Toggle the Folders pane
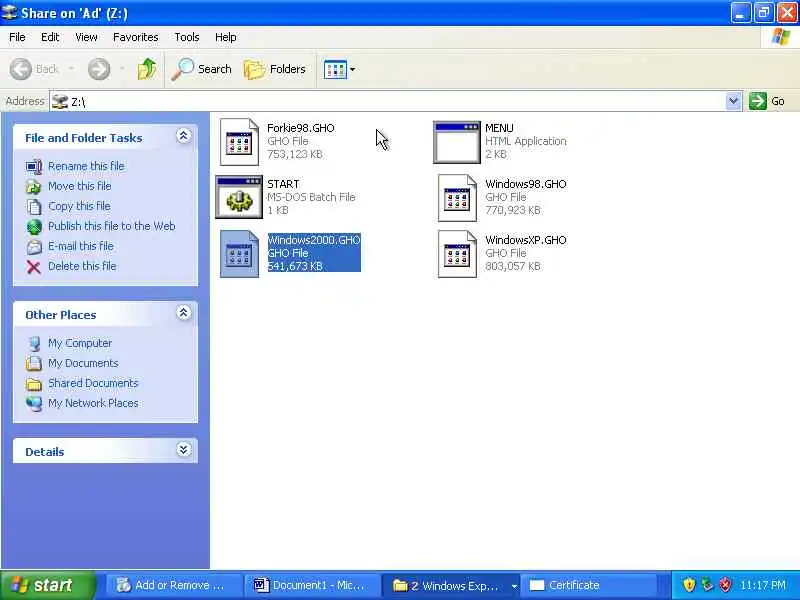 274,69
